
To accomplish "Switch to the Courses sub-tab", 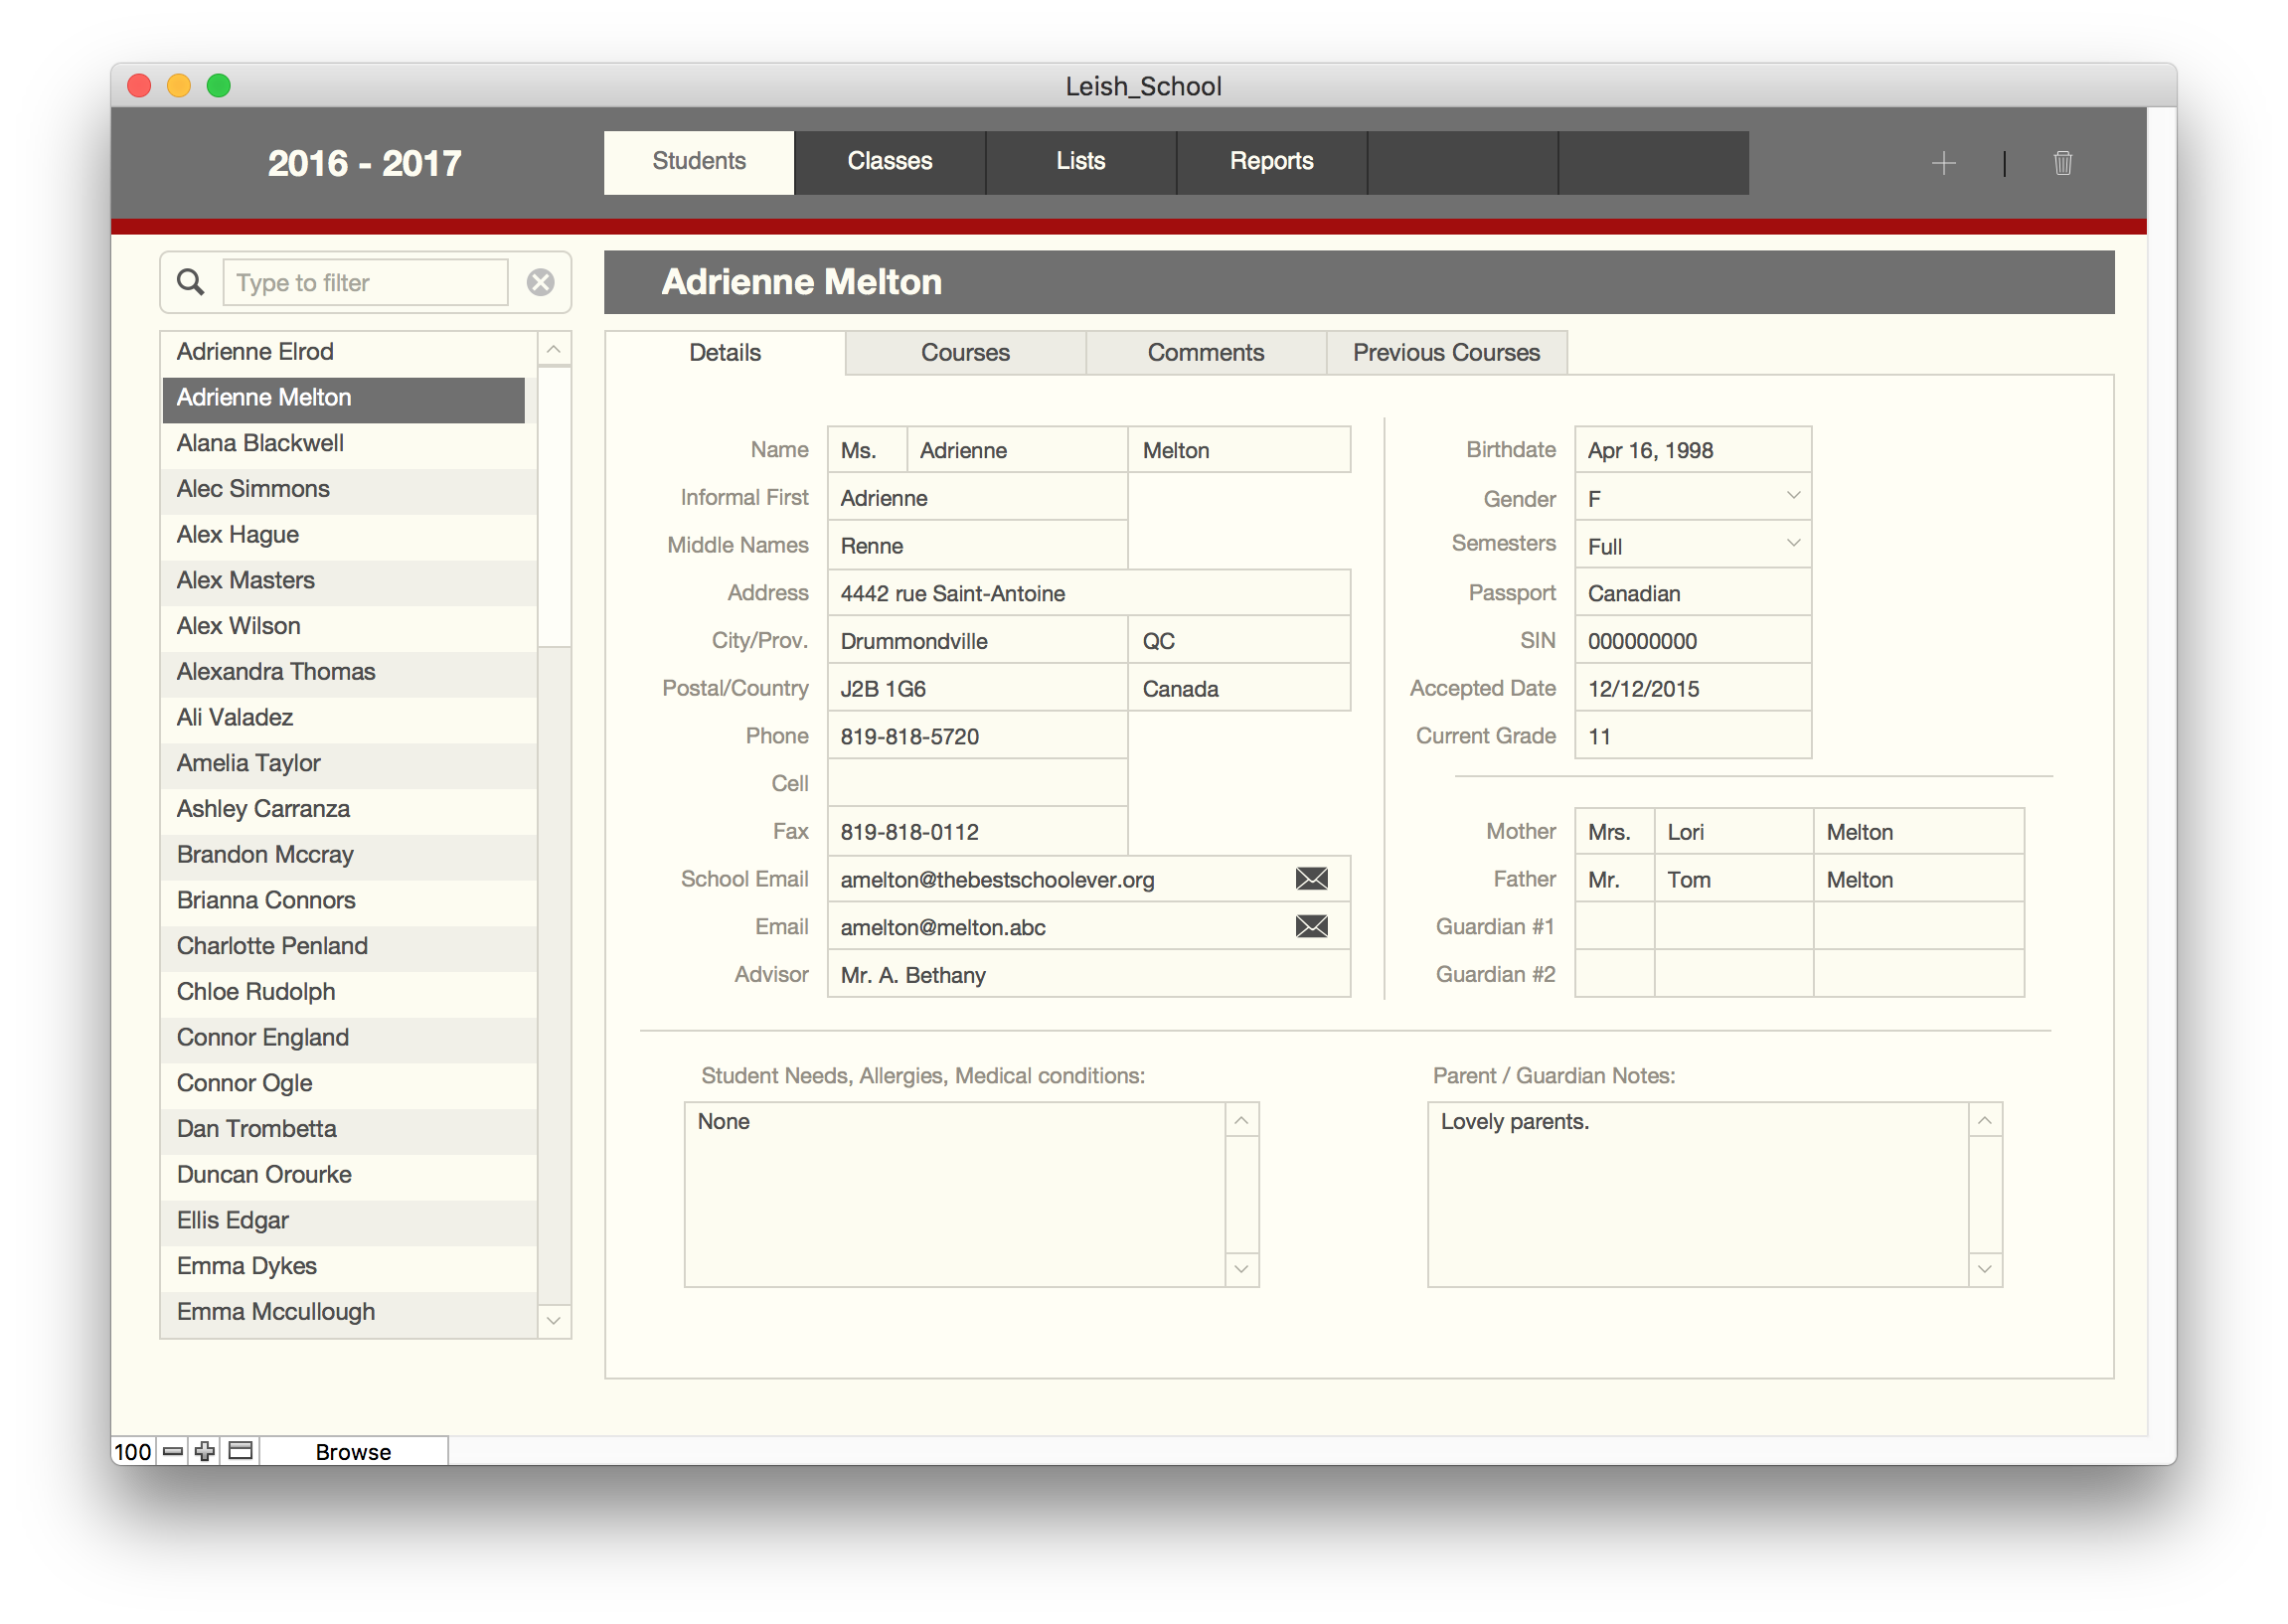I will (965, 353).
